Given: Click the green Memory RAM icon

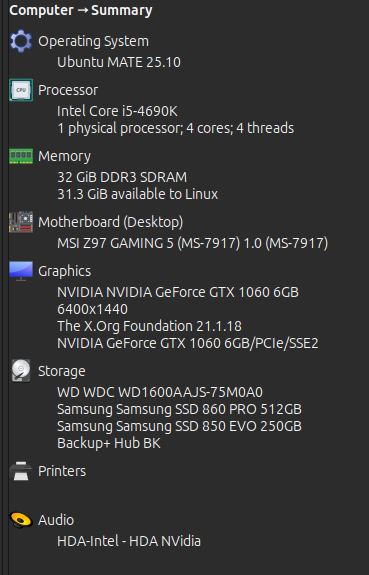Looking at the screenshot, I should (21, 156).
